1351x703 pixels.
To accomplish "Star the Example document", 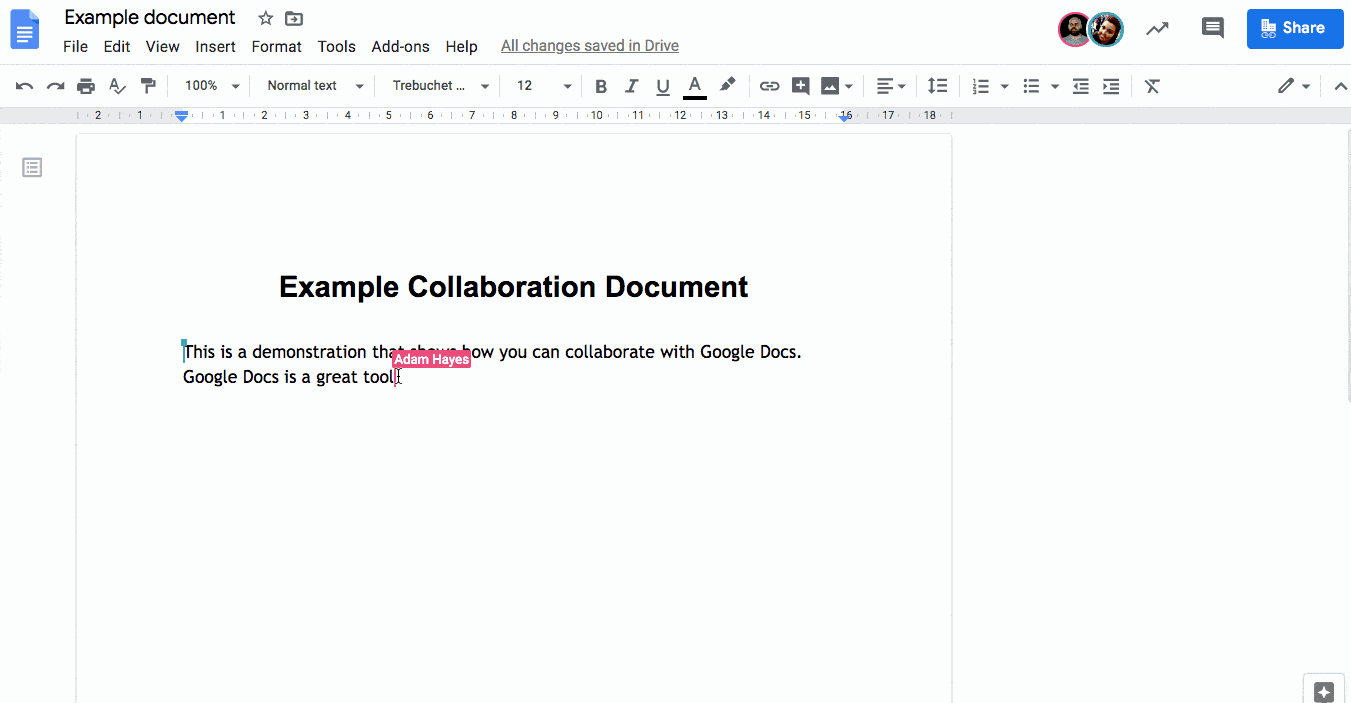I will (x=265, y=18).
